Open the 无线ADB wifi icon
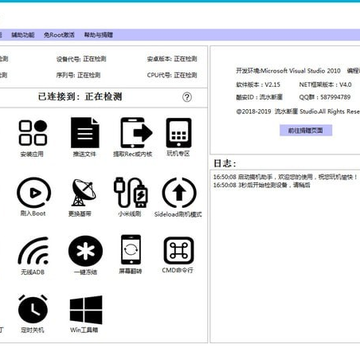The width and height of the screenshot is (360, 360). click(x=33, y=250)
